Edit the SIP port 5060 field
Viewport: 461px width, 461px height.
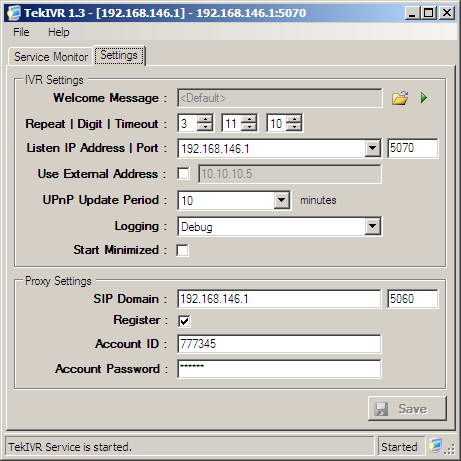(412, 299)
